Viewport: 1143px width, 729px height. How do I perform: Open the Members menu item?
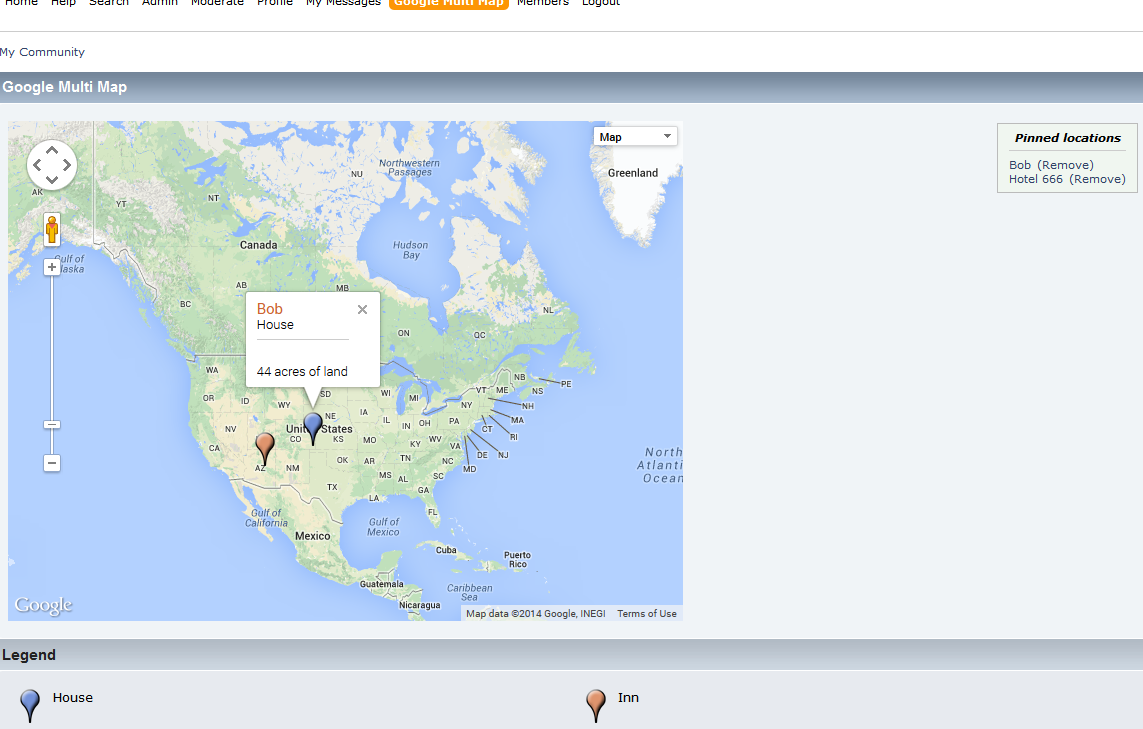point(542,3)
